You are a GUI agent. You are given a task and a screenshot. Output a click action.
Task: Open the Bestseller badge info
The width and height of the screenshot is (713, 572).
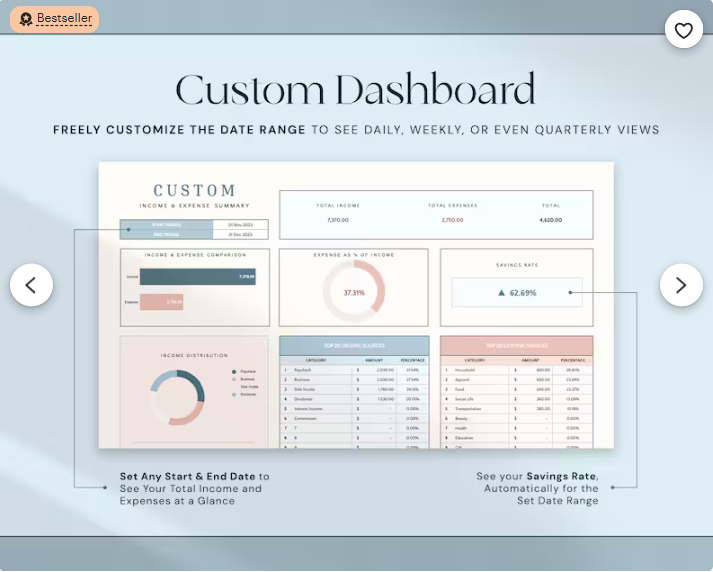[55, 19]
